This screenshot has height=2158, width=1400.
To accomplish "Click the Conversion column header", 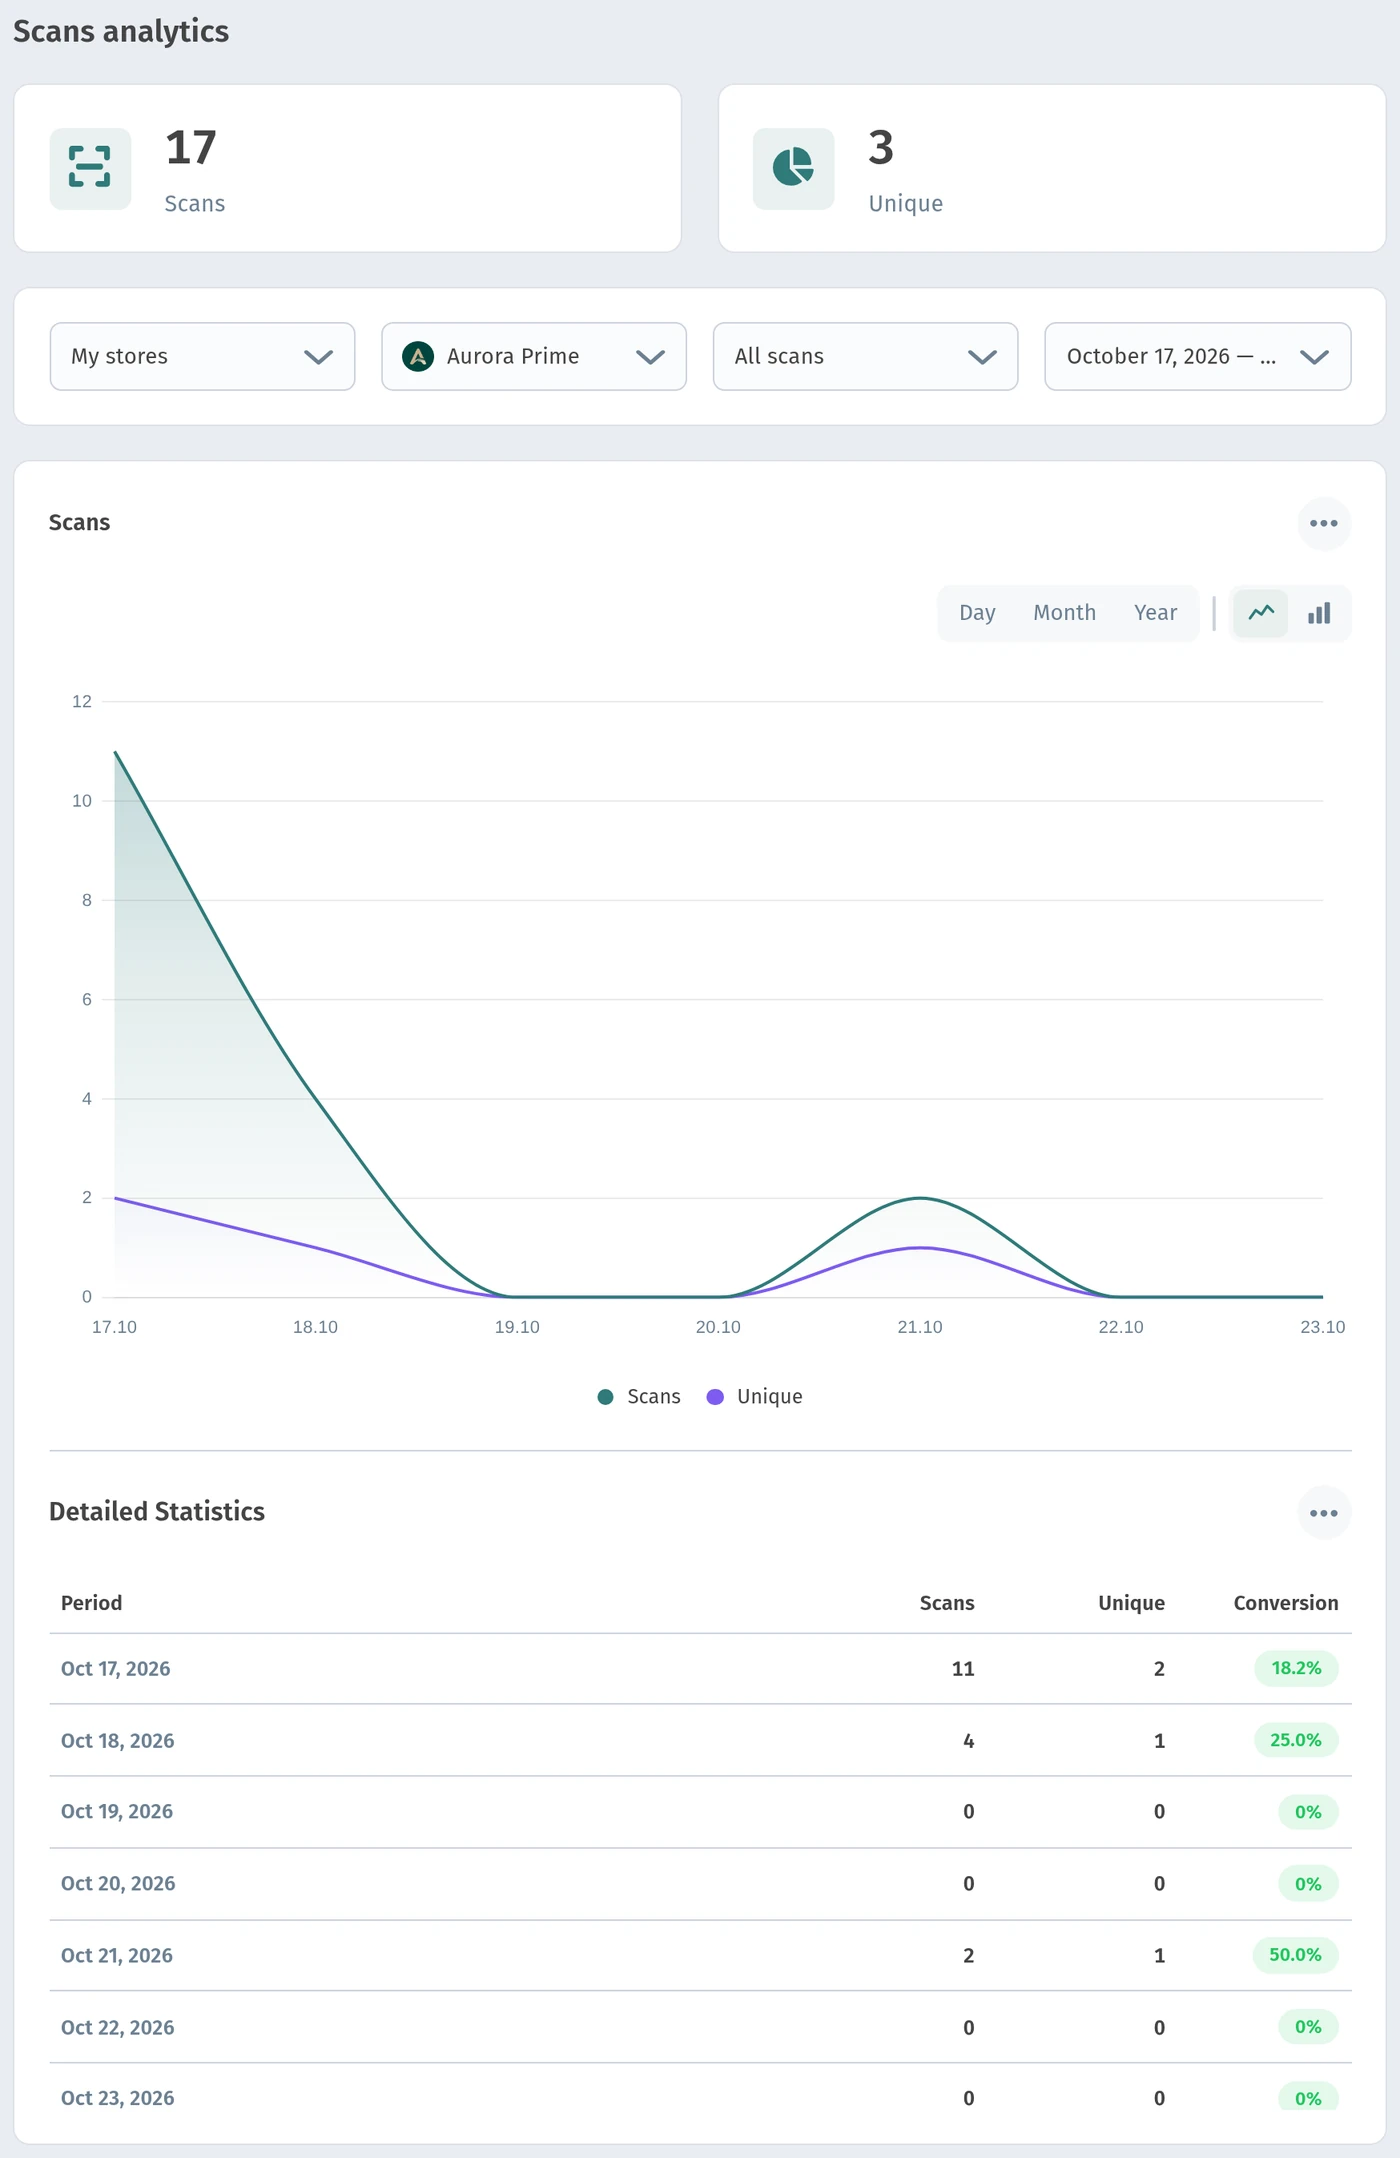I will tap(1285, 1602).
